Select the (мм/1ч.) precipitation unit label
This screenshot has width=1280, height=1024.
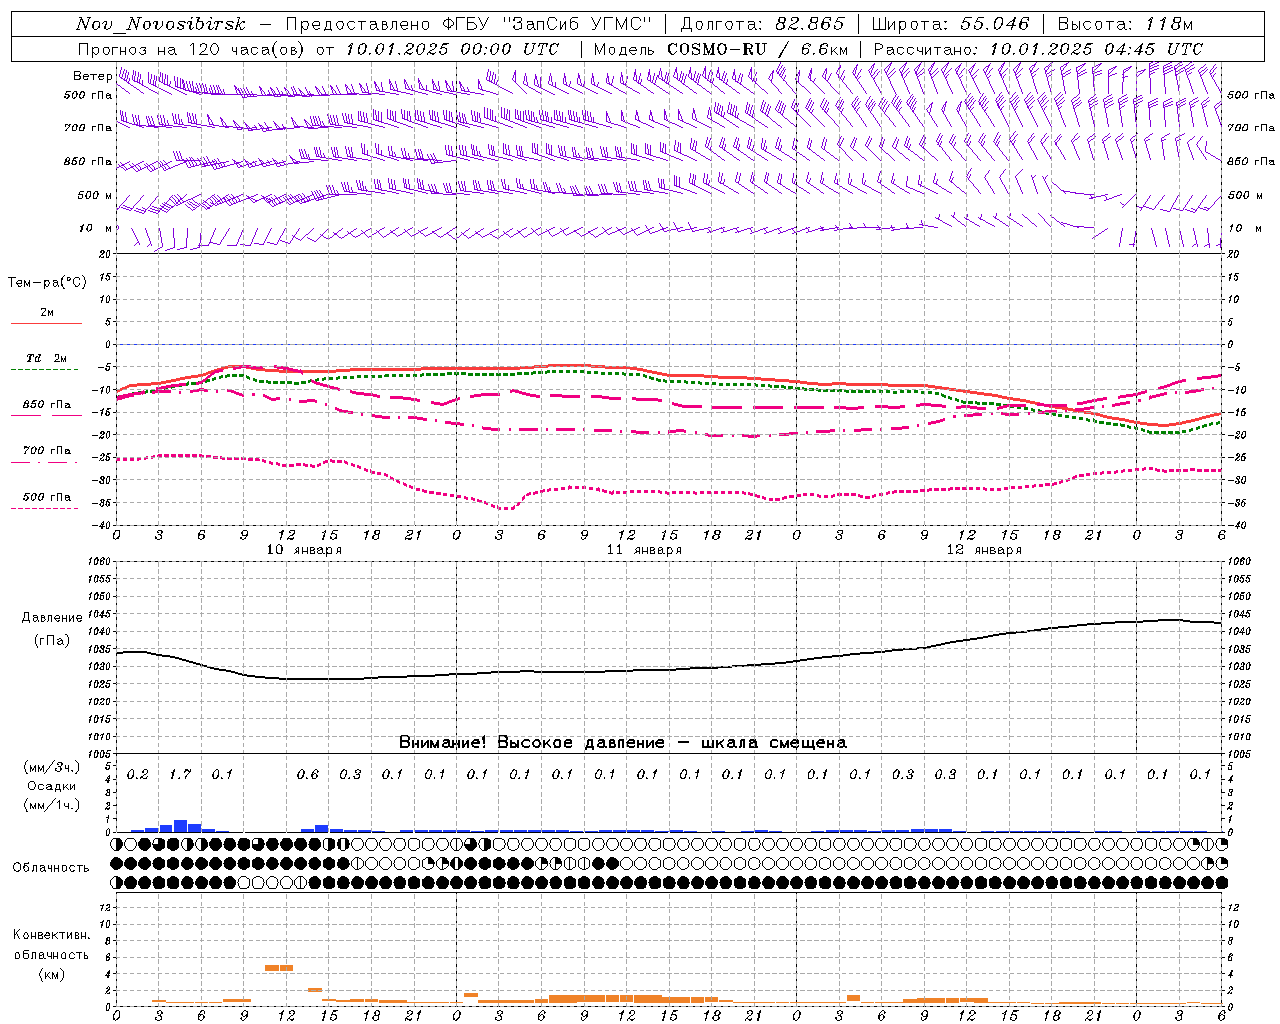click(52, 804)
